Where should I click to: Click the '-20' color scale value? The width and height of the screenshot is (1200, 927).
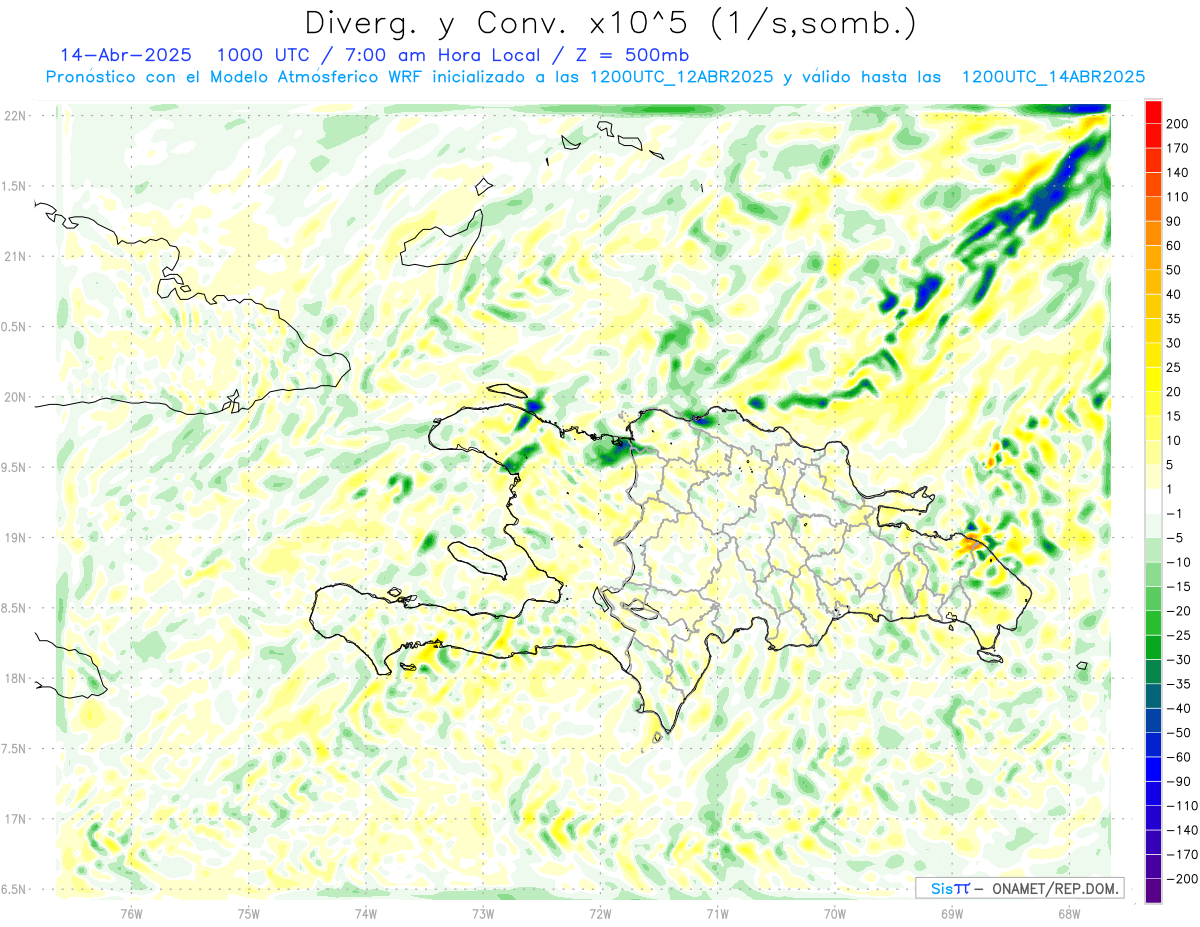[x=1178, y=611]
